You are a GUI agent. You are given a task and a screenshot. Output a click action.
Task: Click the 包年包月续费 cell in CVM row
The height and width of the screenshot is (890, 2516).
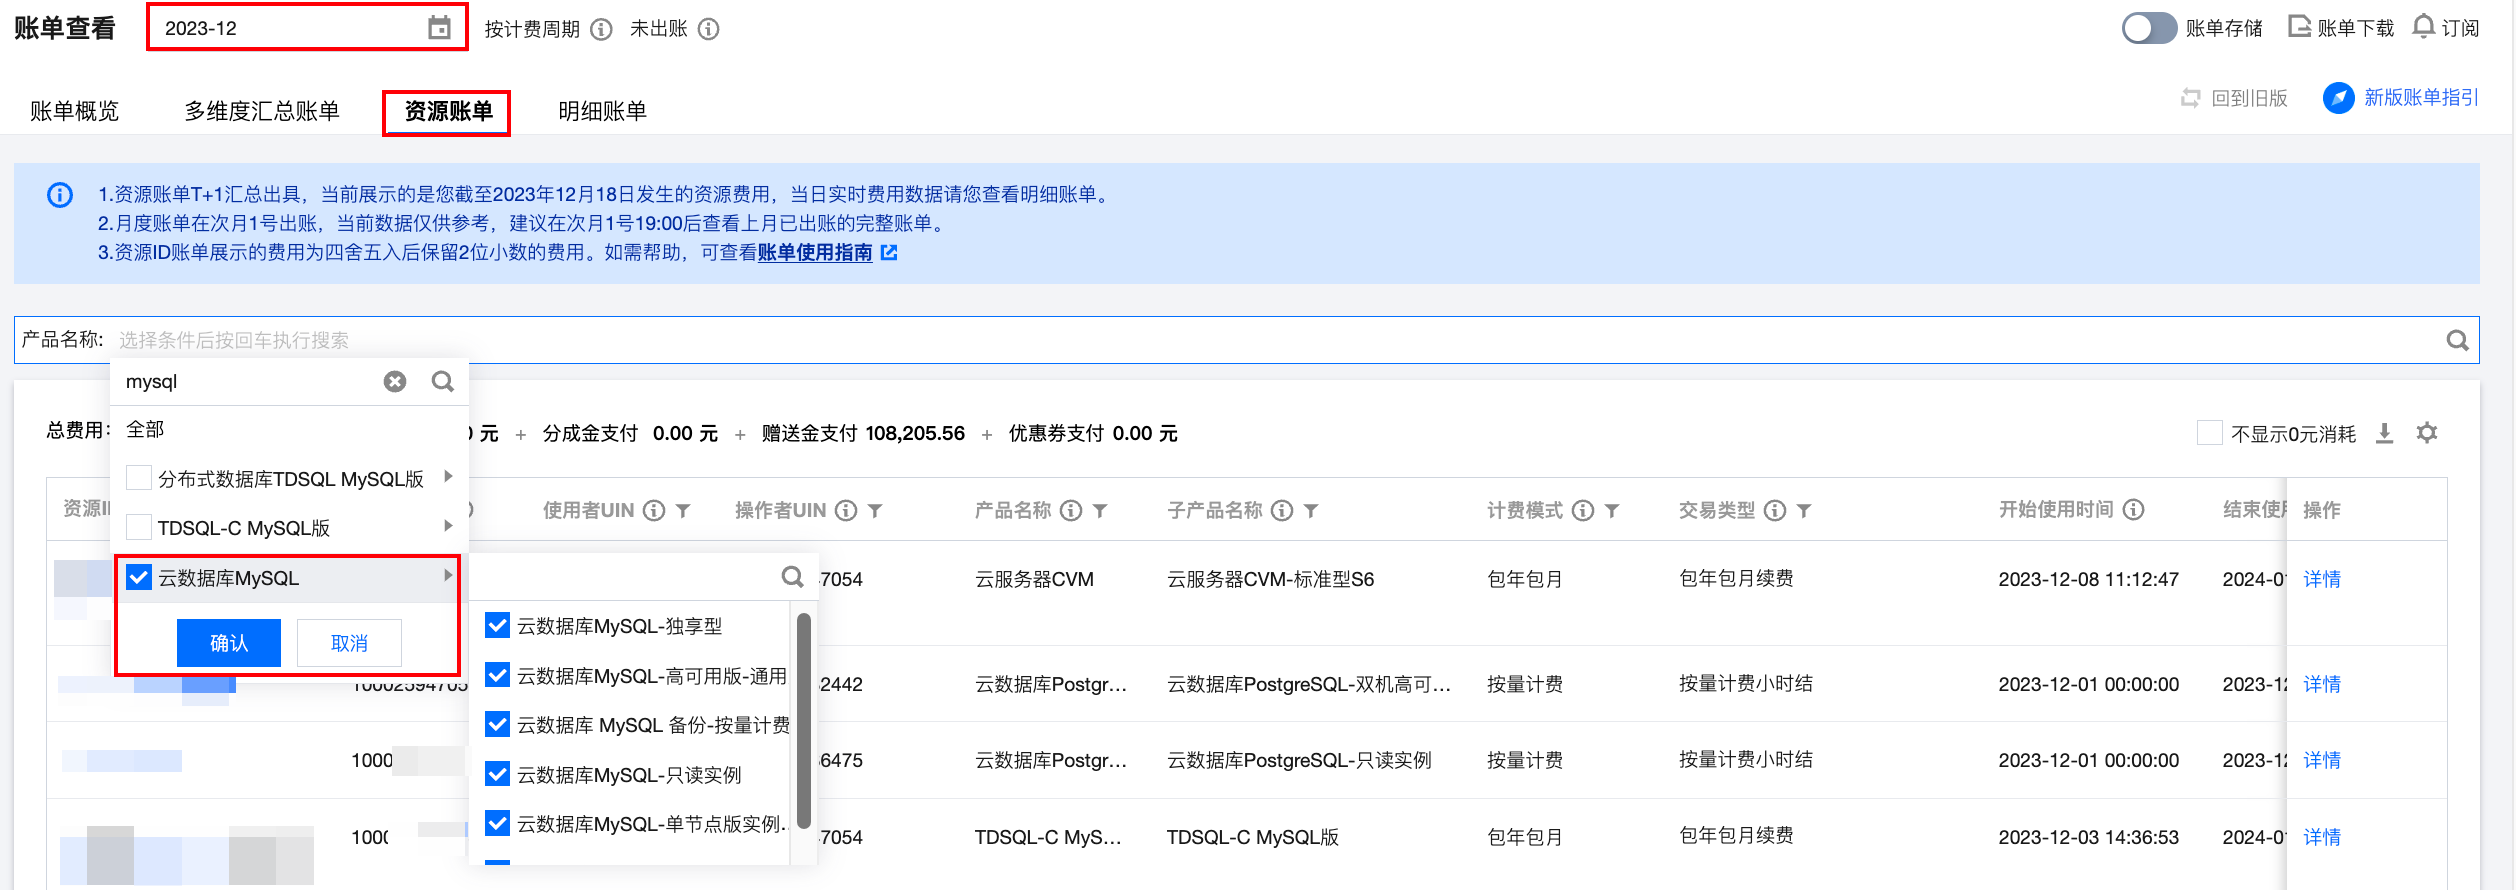(1736, 579)
